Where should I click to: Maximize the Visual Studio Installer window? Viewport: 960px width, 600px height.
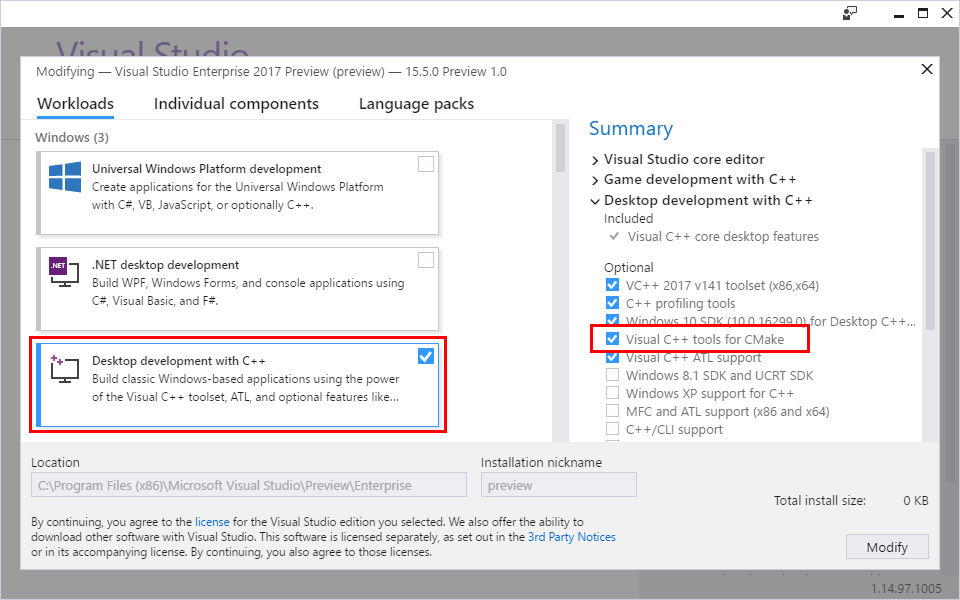click(x=923, y=13)
